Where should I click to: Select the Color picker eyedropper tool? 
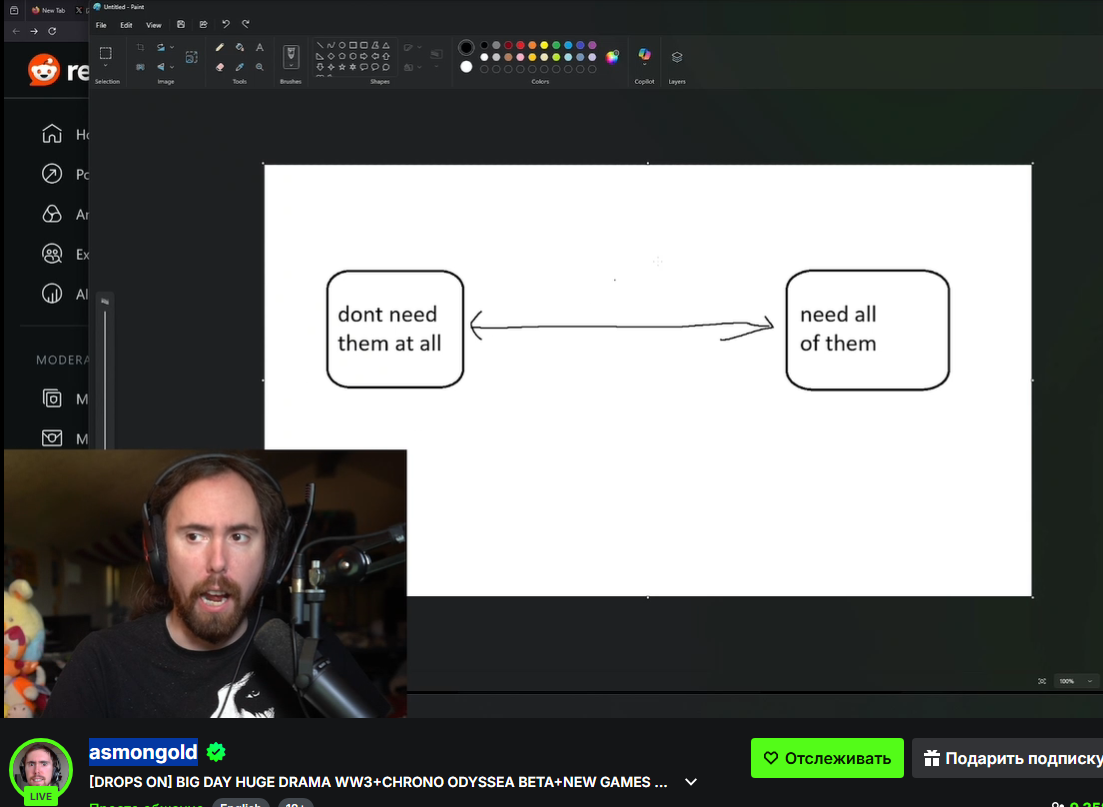click(x=240, y=67)
